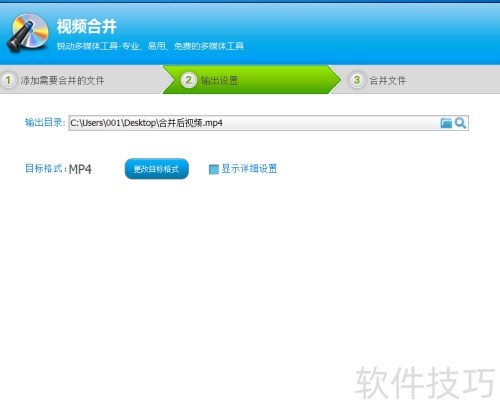
Task: Open the folder browse icon for output directory
Action: pos(446,123)
